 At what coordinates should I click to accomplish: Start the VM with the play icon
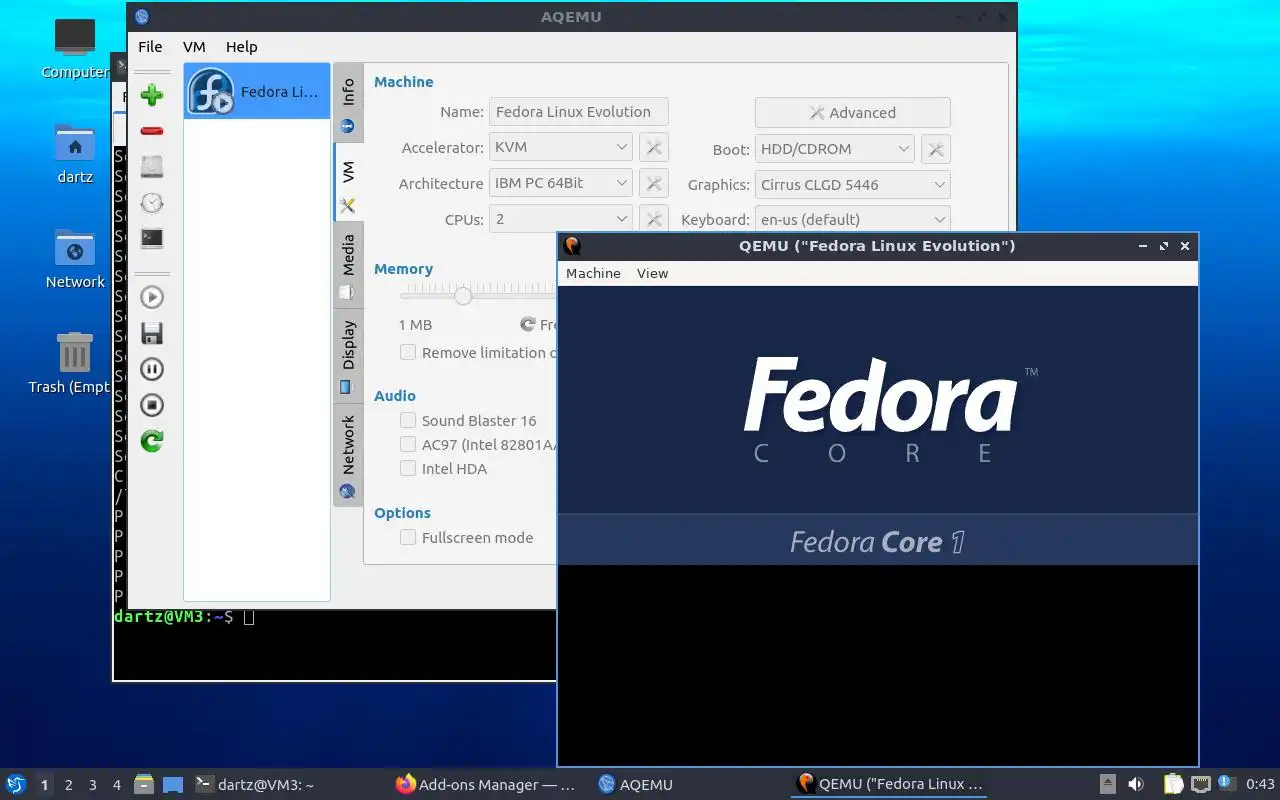(152, 297)
